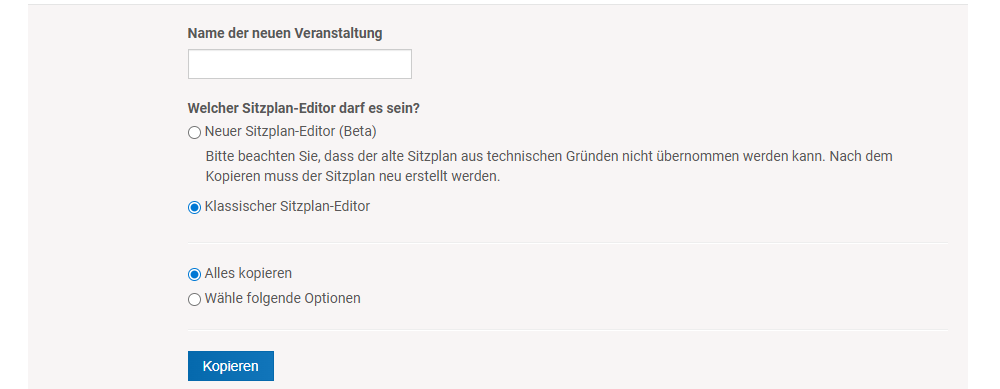Choose the Alles kopieren radio button

tap(195, 274)
